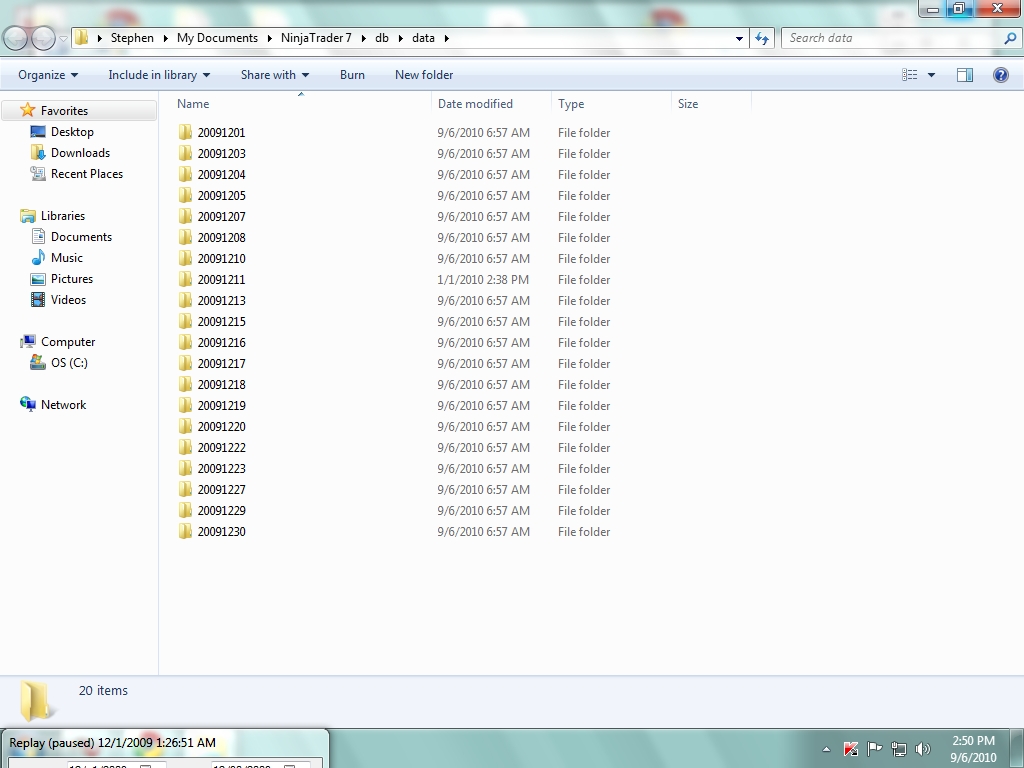The height and width of the screenshot is (768, 1024).
Task: Select folder icon beside 20091211
Action: (x=185, y=280)
